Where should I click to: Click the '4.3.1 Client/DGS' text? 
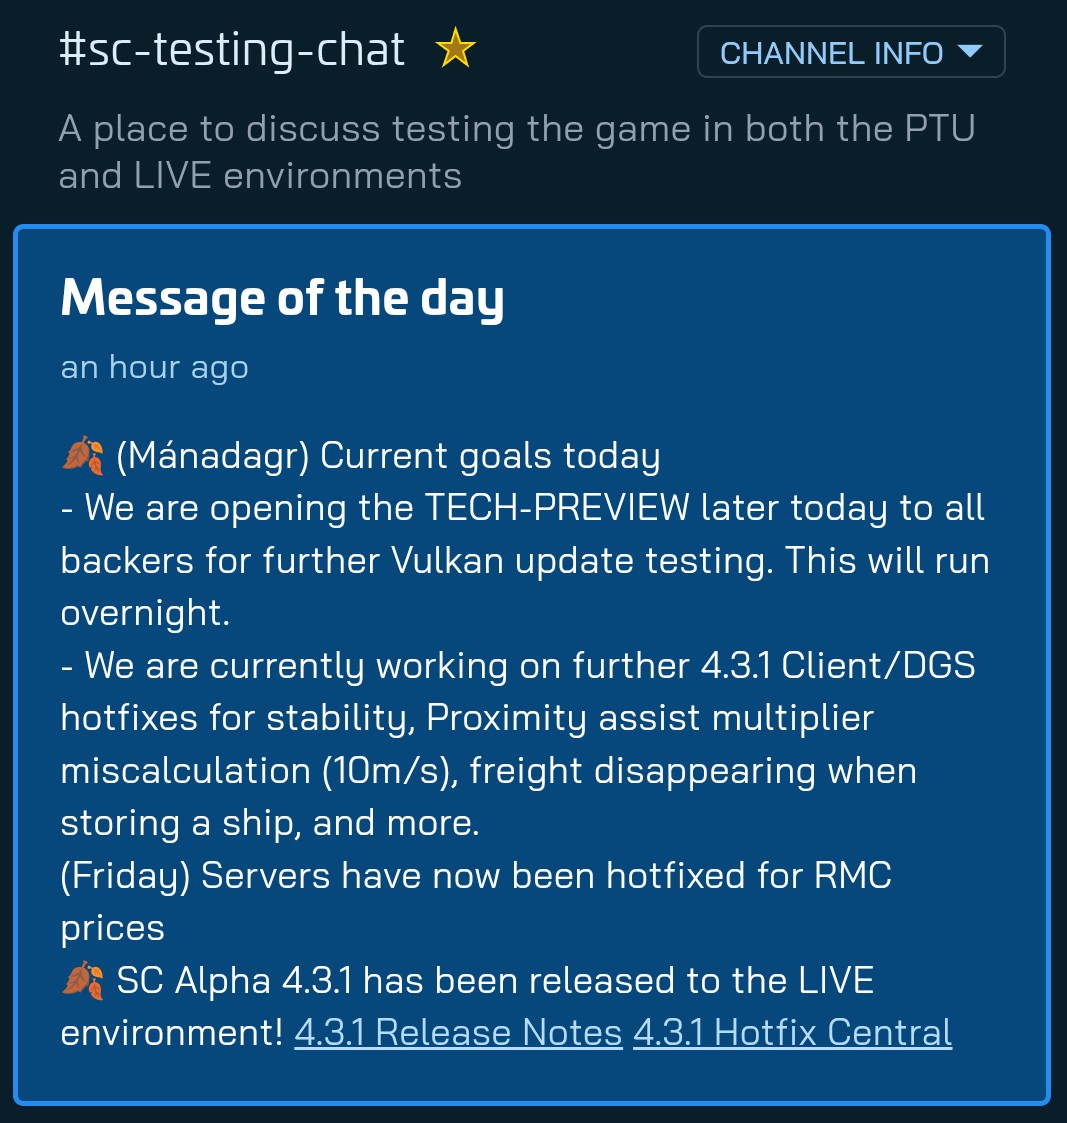(x=838, y=665)
